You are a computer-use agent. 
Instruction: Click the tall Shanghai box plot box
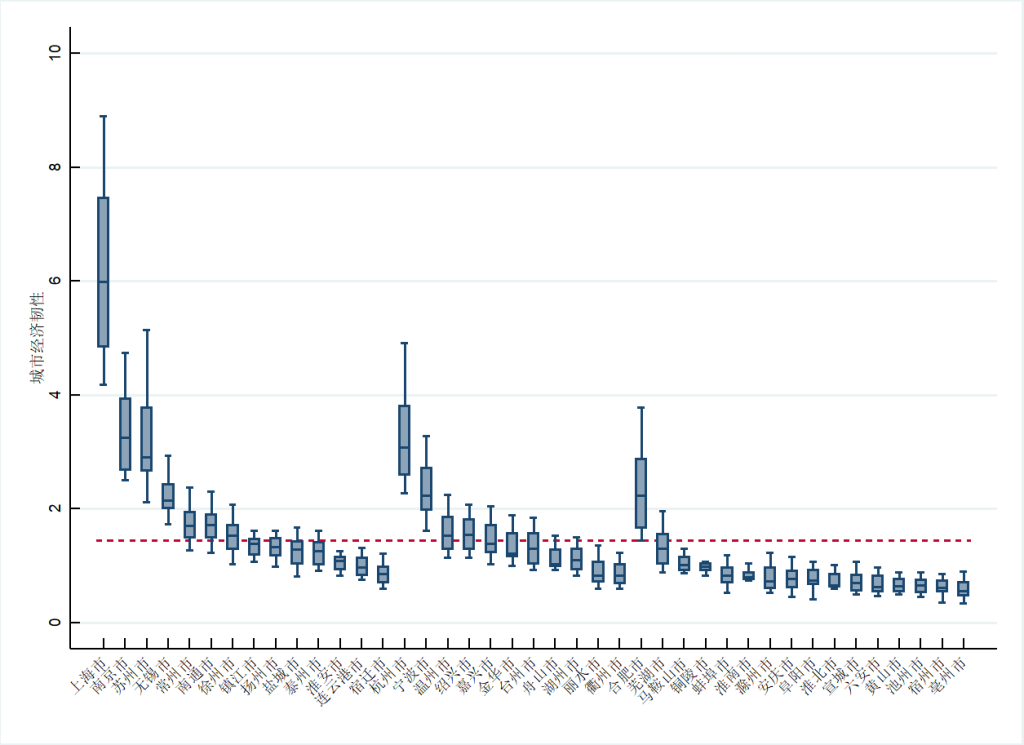[103, 272]
